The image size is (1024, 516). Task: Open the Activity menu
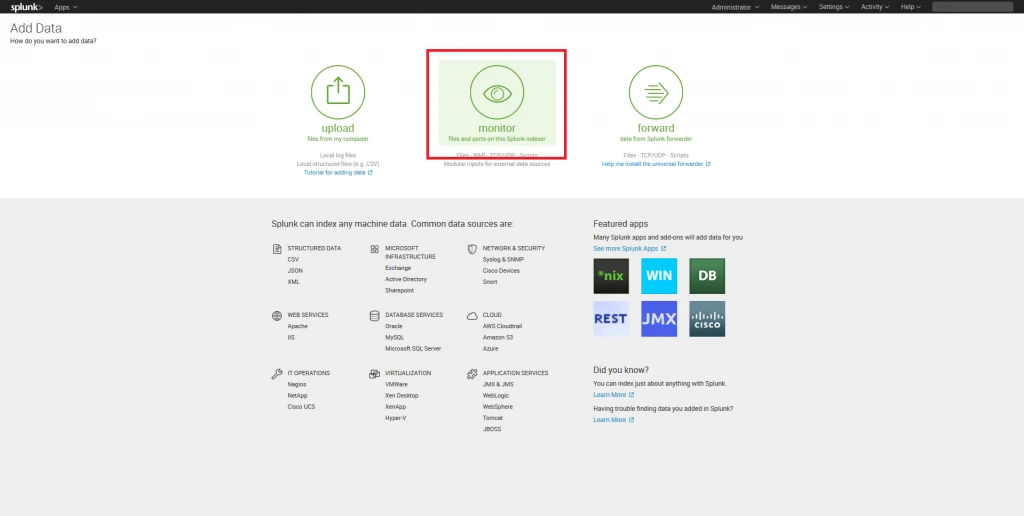875,7
